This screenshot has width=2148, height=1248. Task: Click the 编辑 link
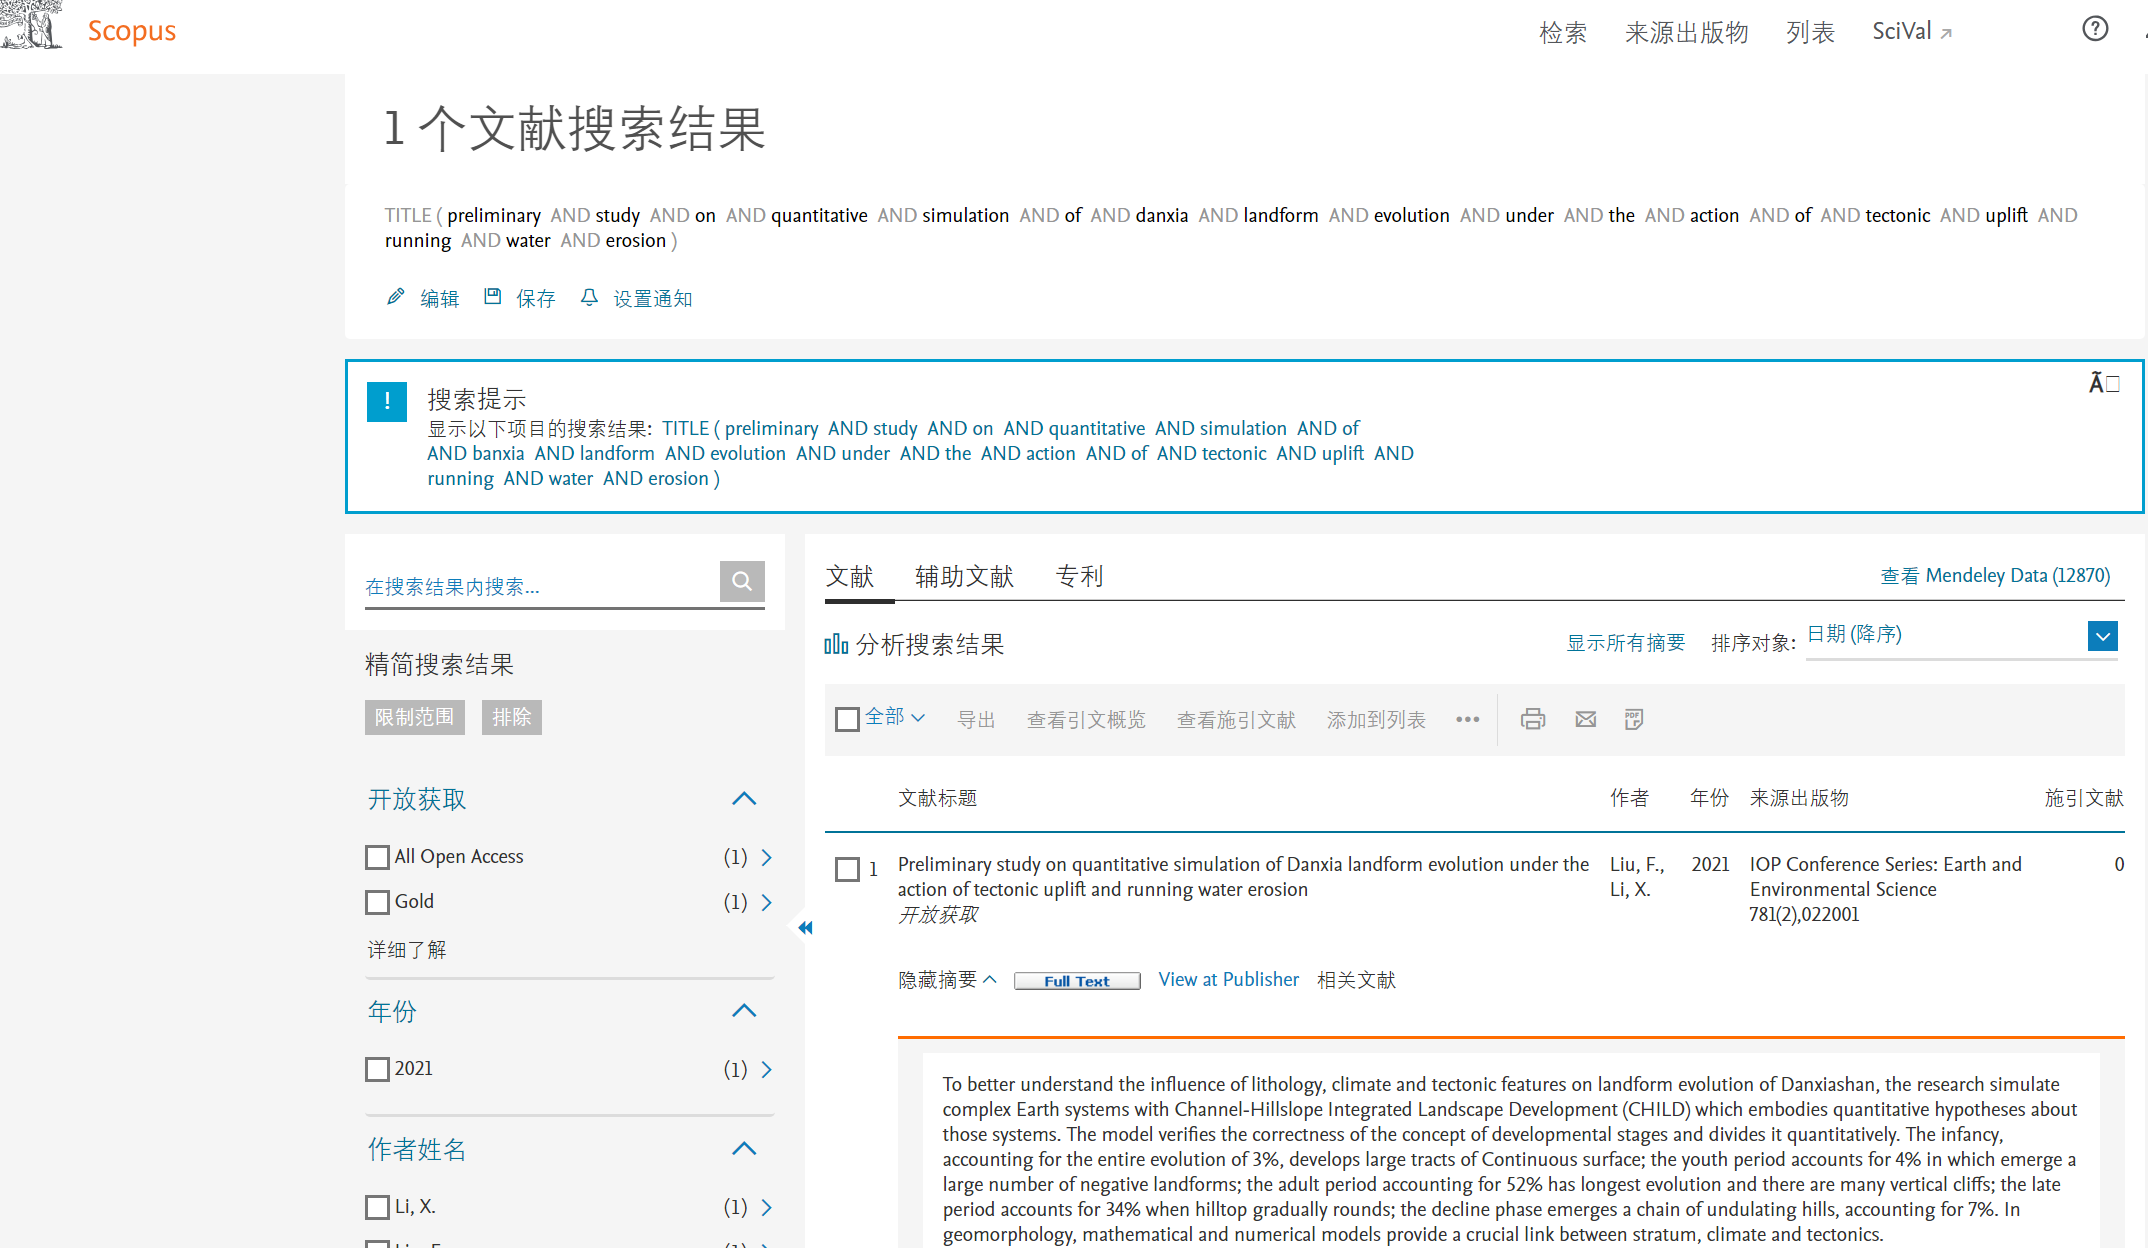click(x=439, y=298)
